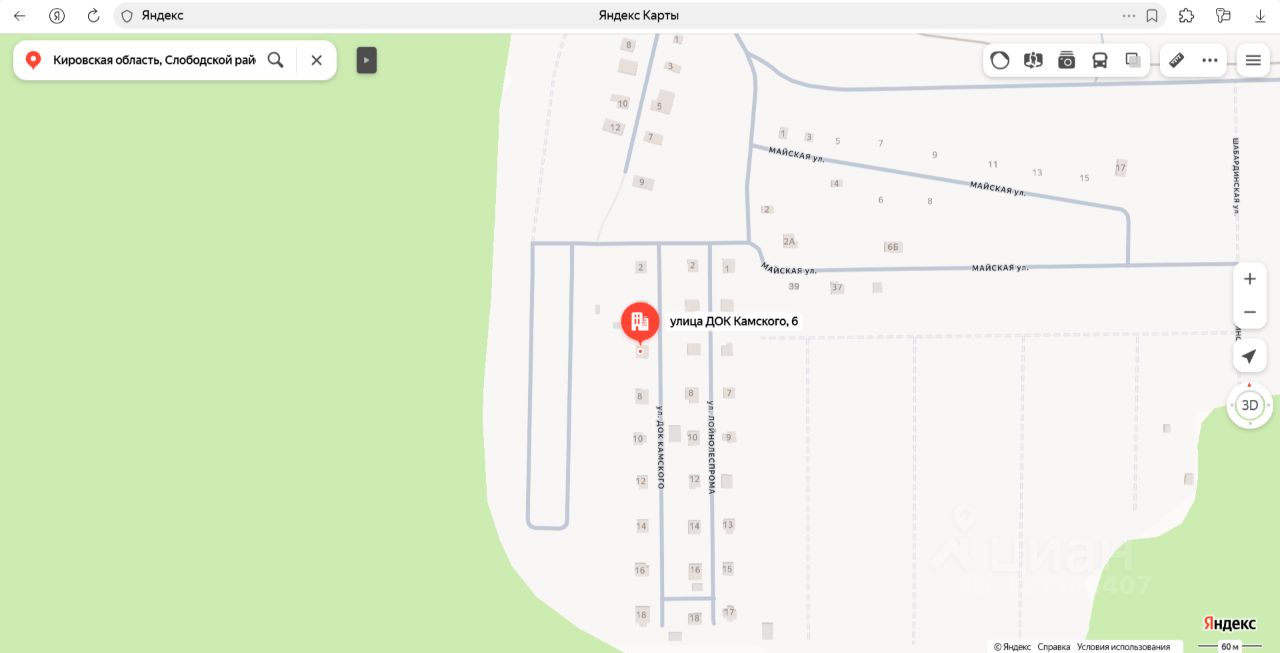The image size is (1280, 653).
Task: Open the Справка help link
Action: click(1053, 647)
